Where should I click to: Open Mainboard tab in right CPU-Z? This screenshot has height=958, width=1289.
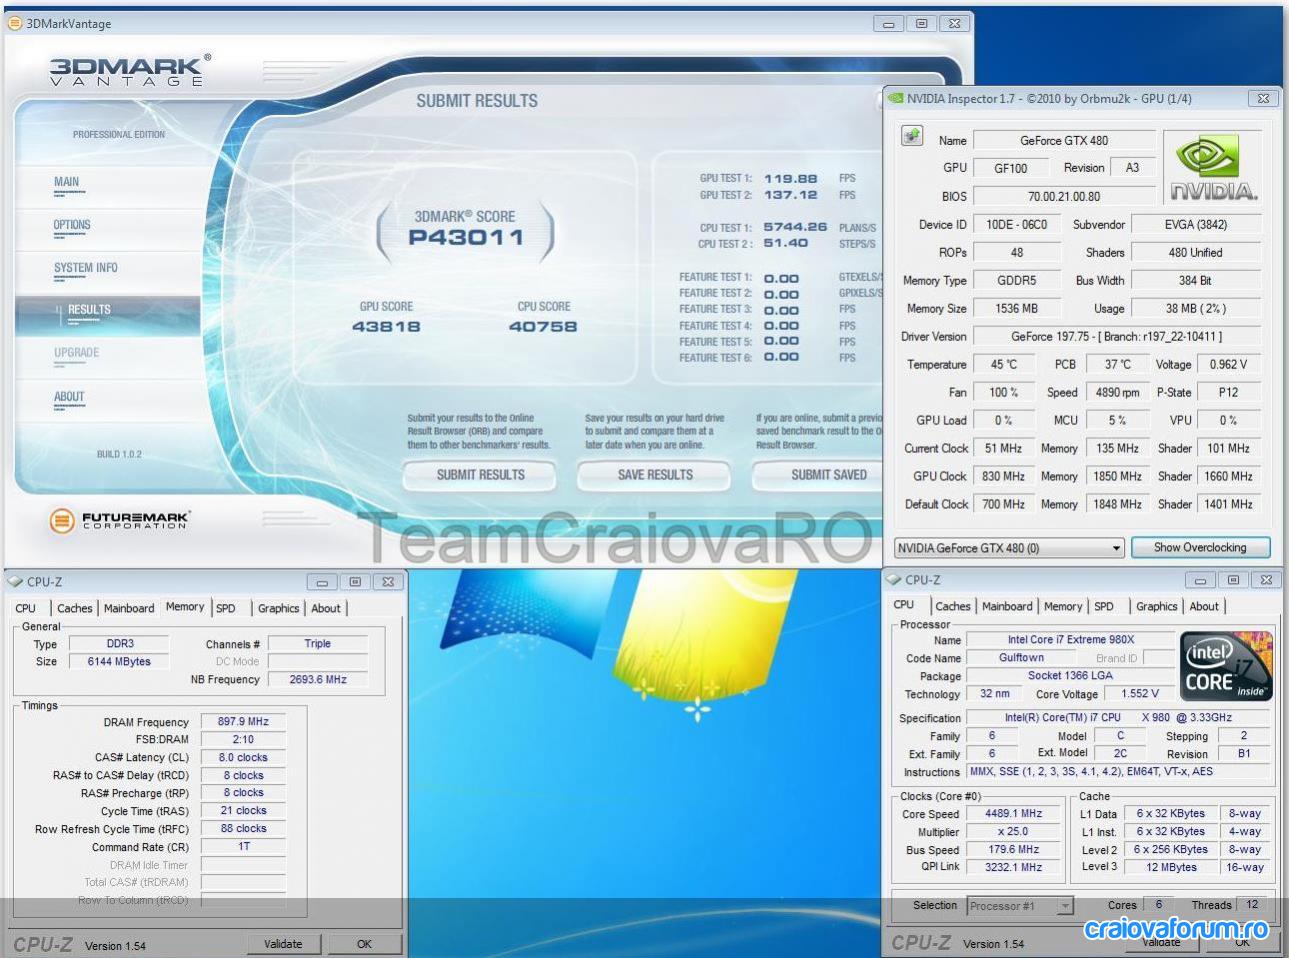[1007, 606]
